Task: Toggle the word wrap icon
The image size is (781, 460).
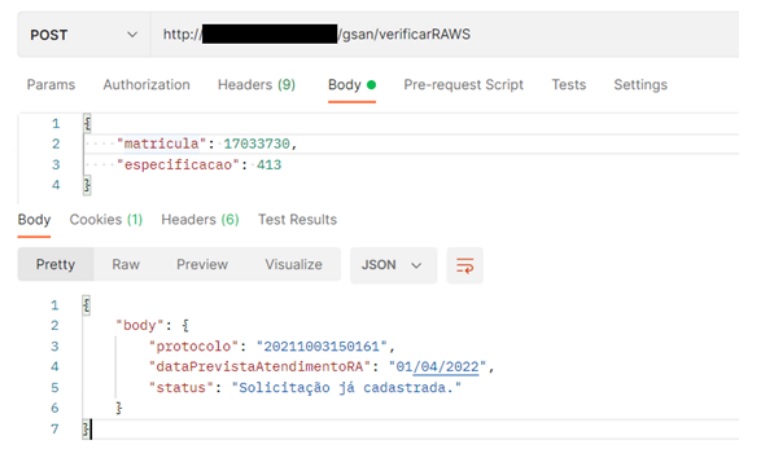Action: [x=464, y=265]
